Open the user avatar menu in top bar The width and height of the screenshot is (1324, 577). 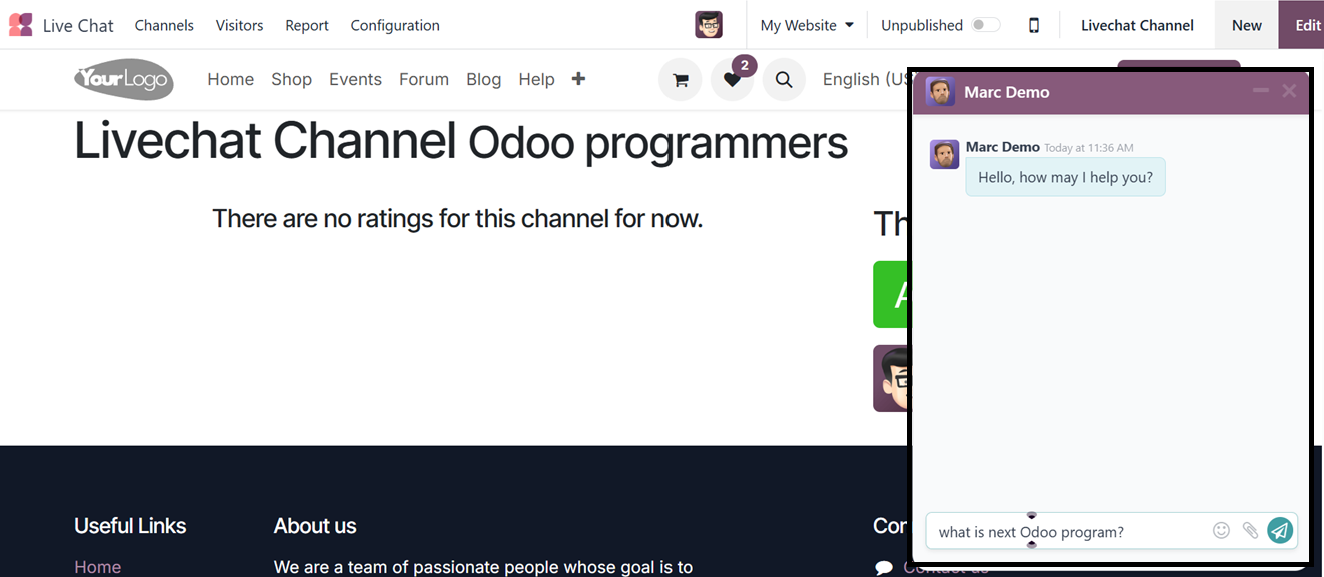click(709, 25)
